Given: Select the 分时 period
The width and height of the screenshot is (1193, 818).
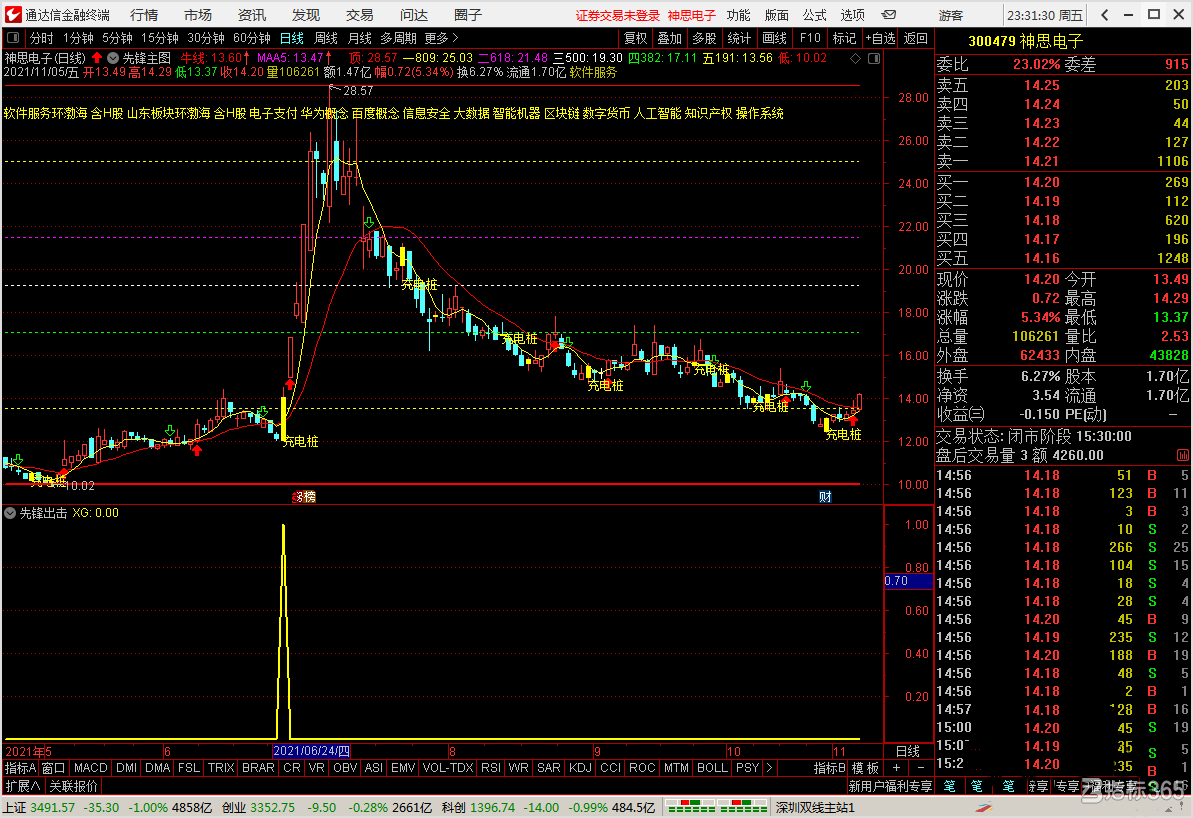Looking at the screenshot, I should [41, 38].
